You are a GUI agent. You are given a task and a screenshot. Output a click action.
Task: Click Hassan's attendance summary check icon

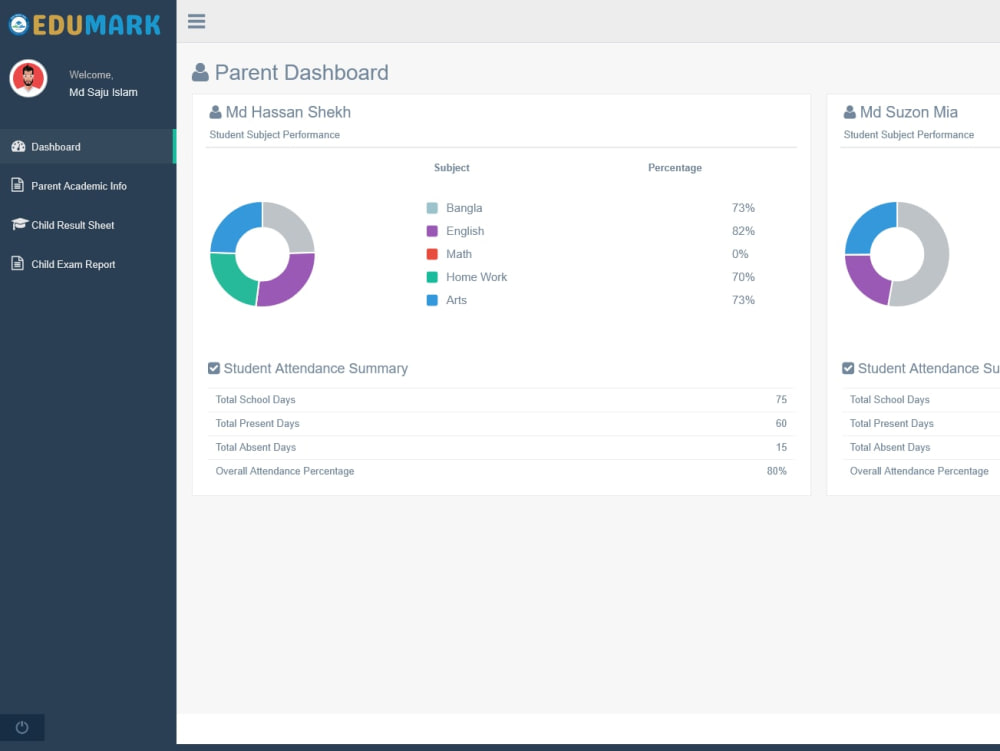214,368
